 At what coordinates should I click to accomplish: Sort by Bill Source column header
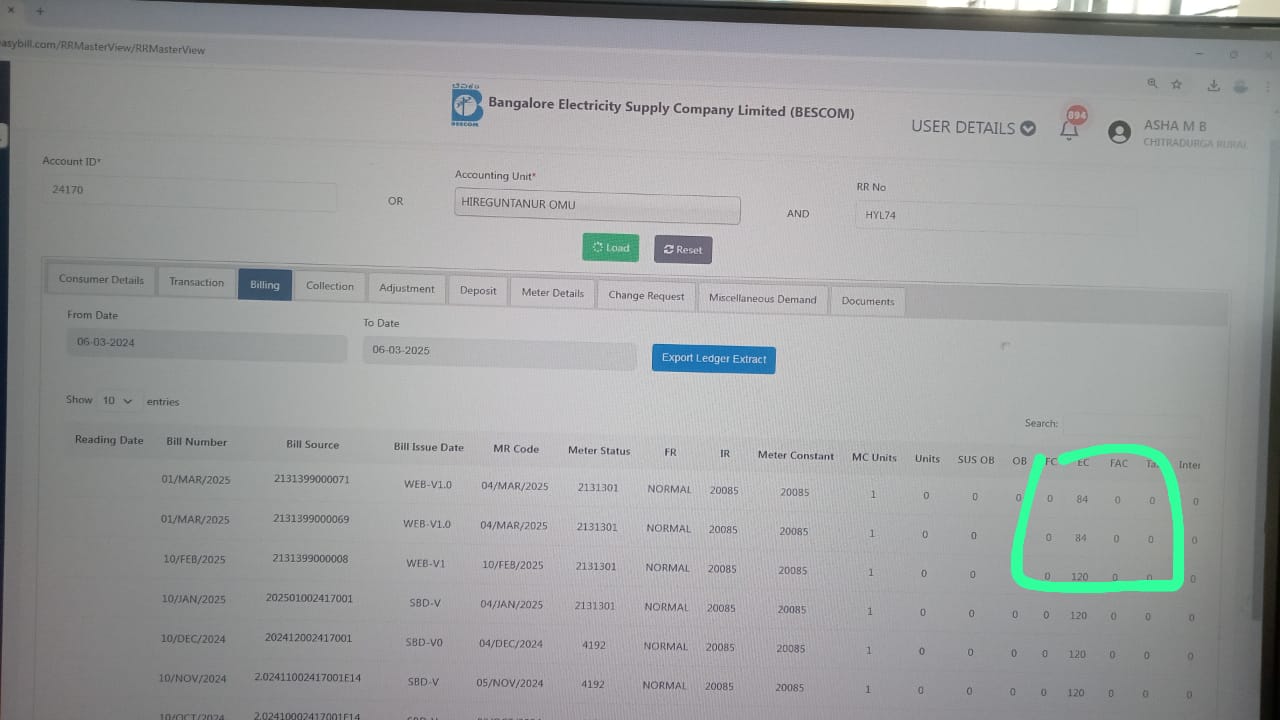tap(313, 445)
